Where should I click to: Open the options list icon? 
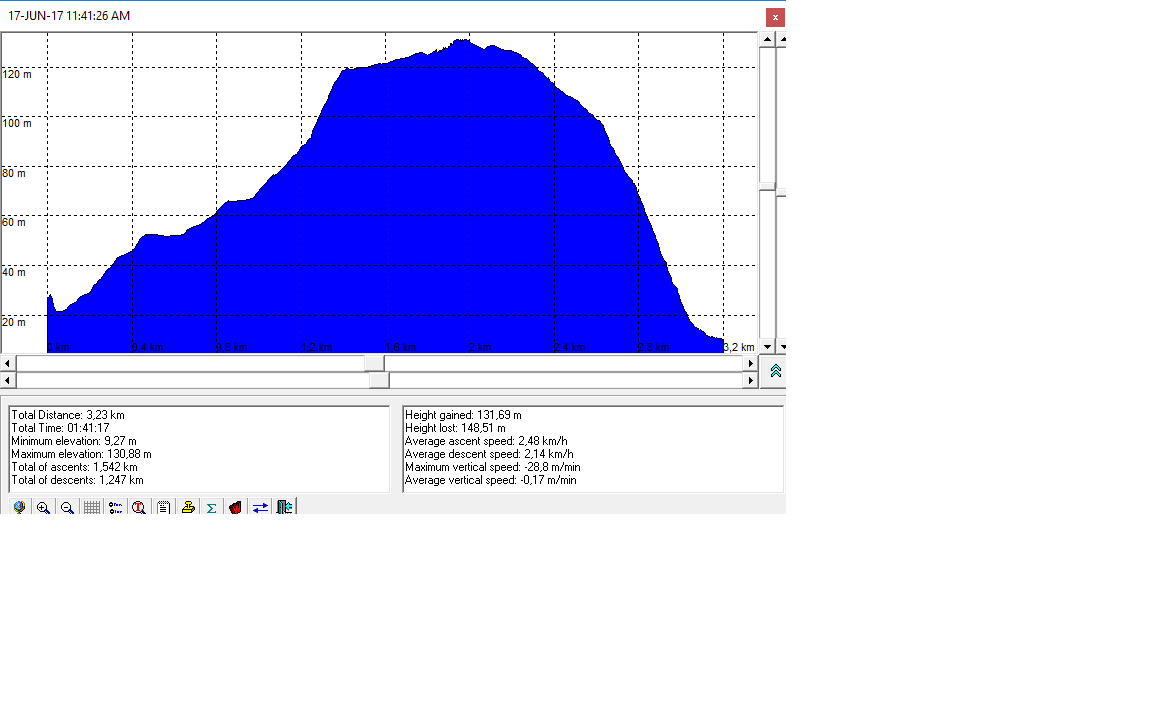point(115,507)
